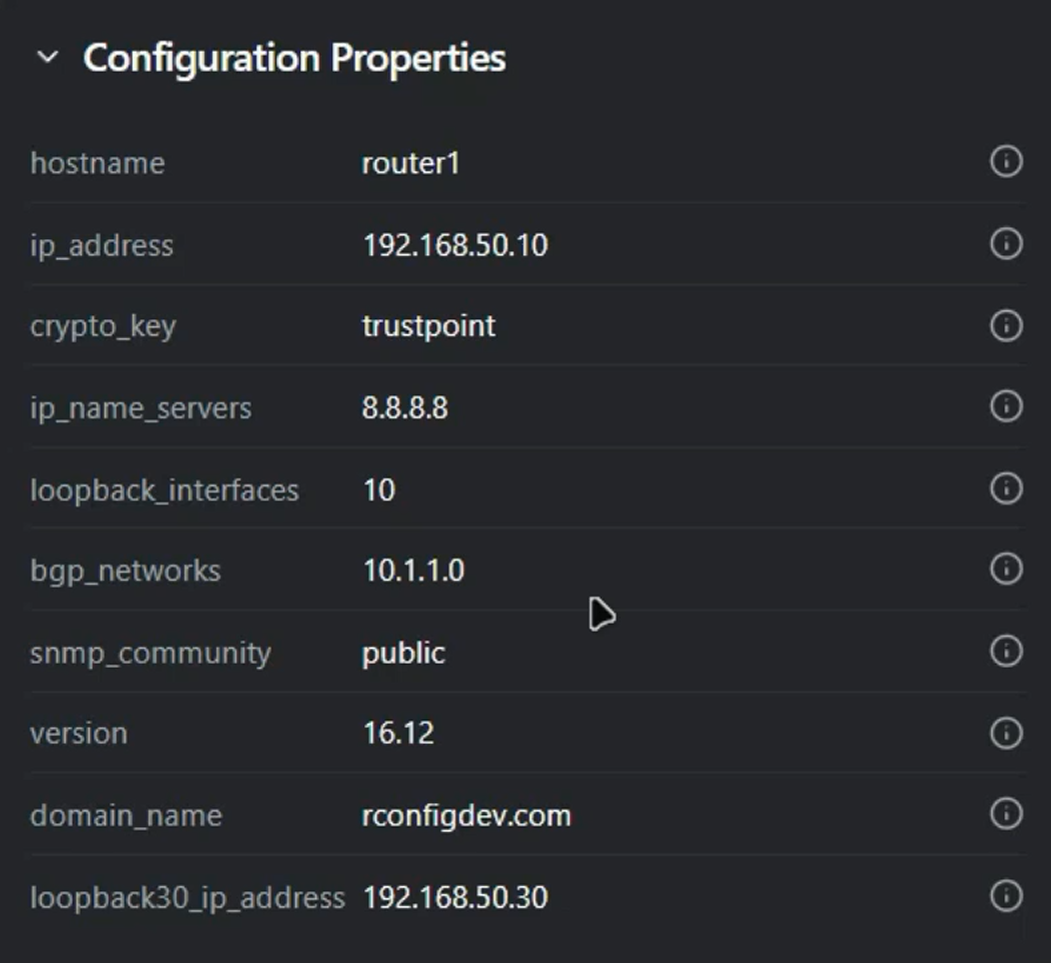Image resolution: width=1051 pixels, height=963 pixels.
Task: Select the version value 16.12
Action: (x=398, y=733)
